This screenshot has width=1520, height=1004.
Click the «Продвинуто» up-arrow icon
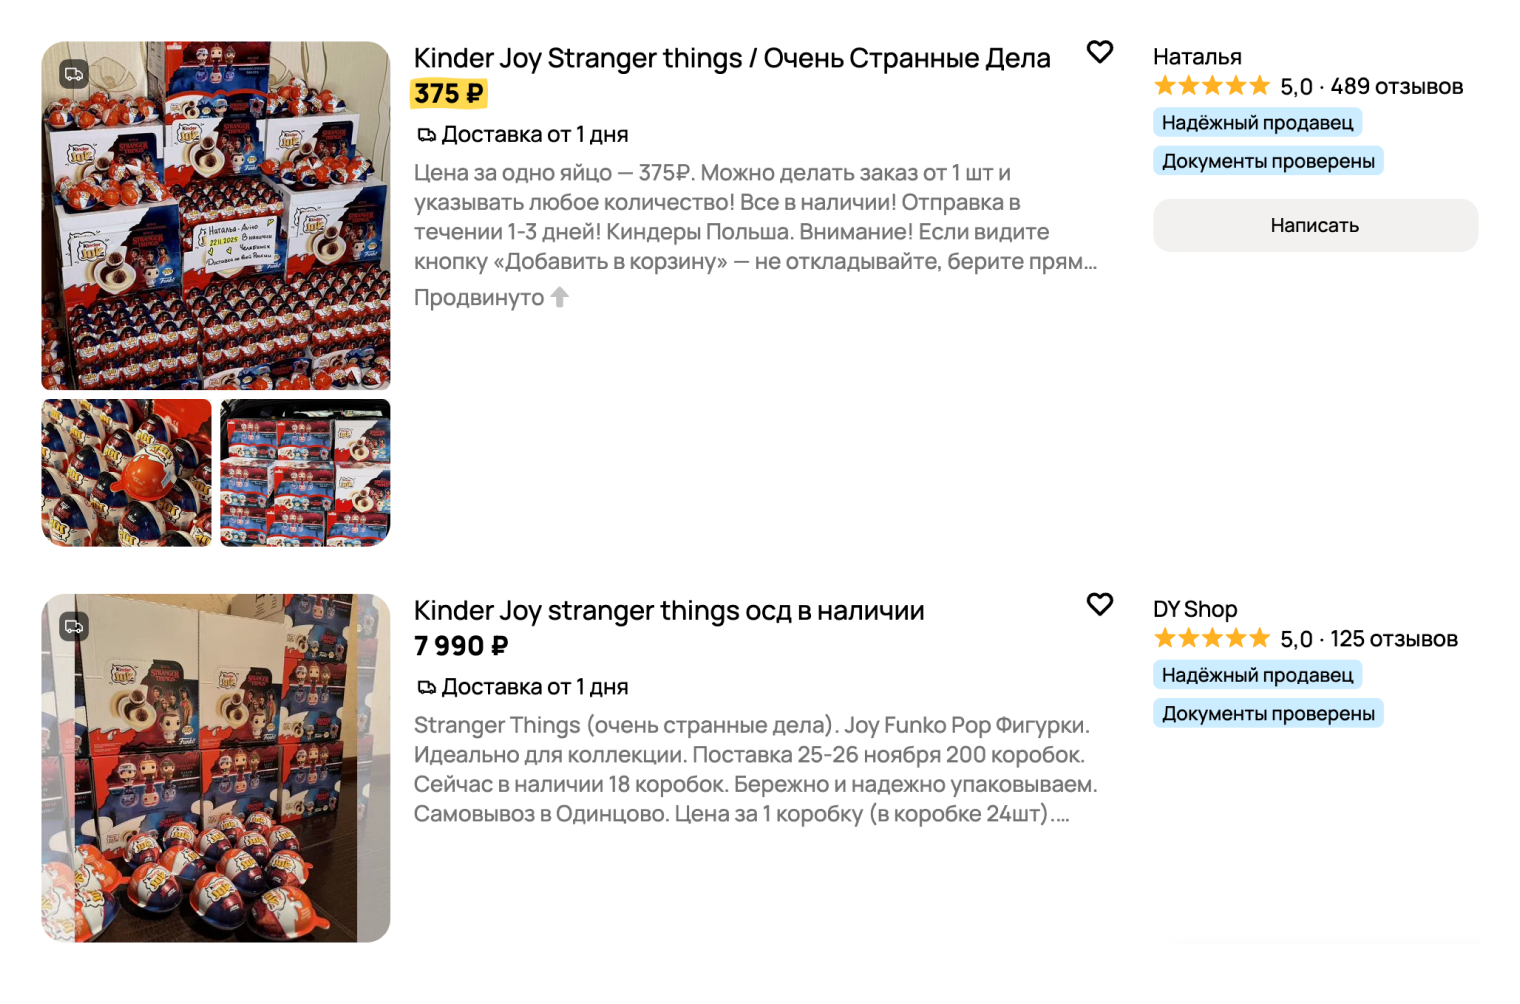560,297
